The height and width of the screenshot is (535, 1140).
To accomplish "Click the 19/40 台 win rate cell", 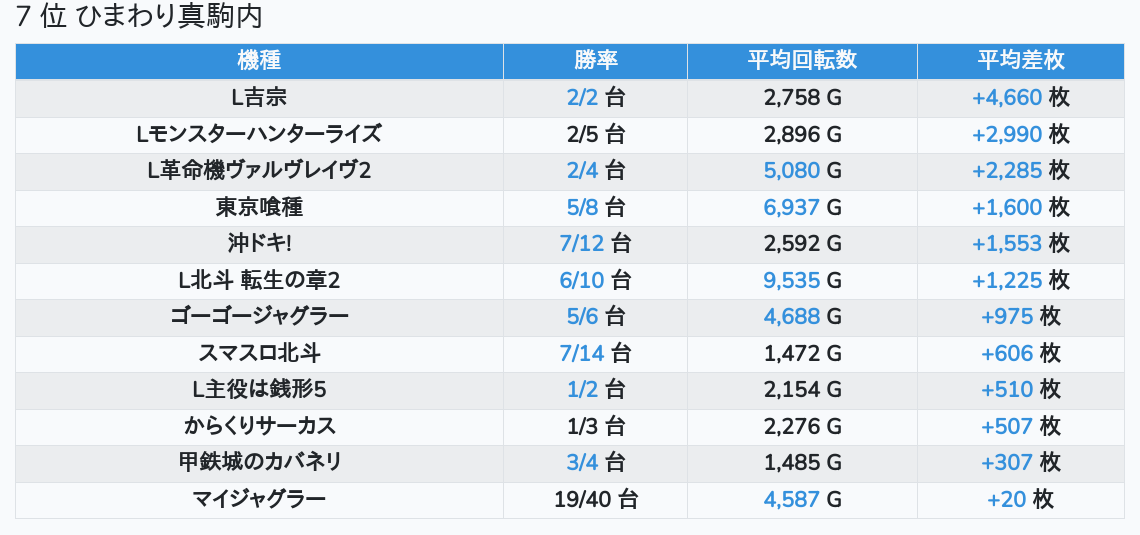I will click(595, 499).
